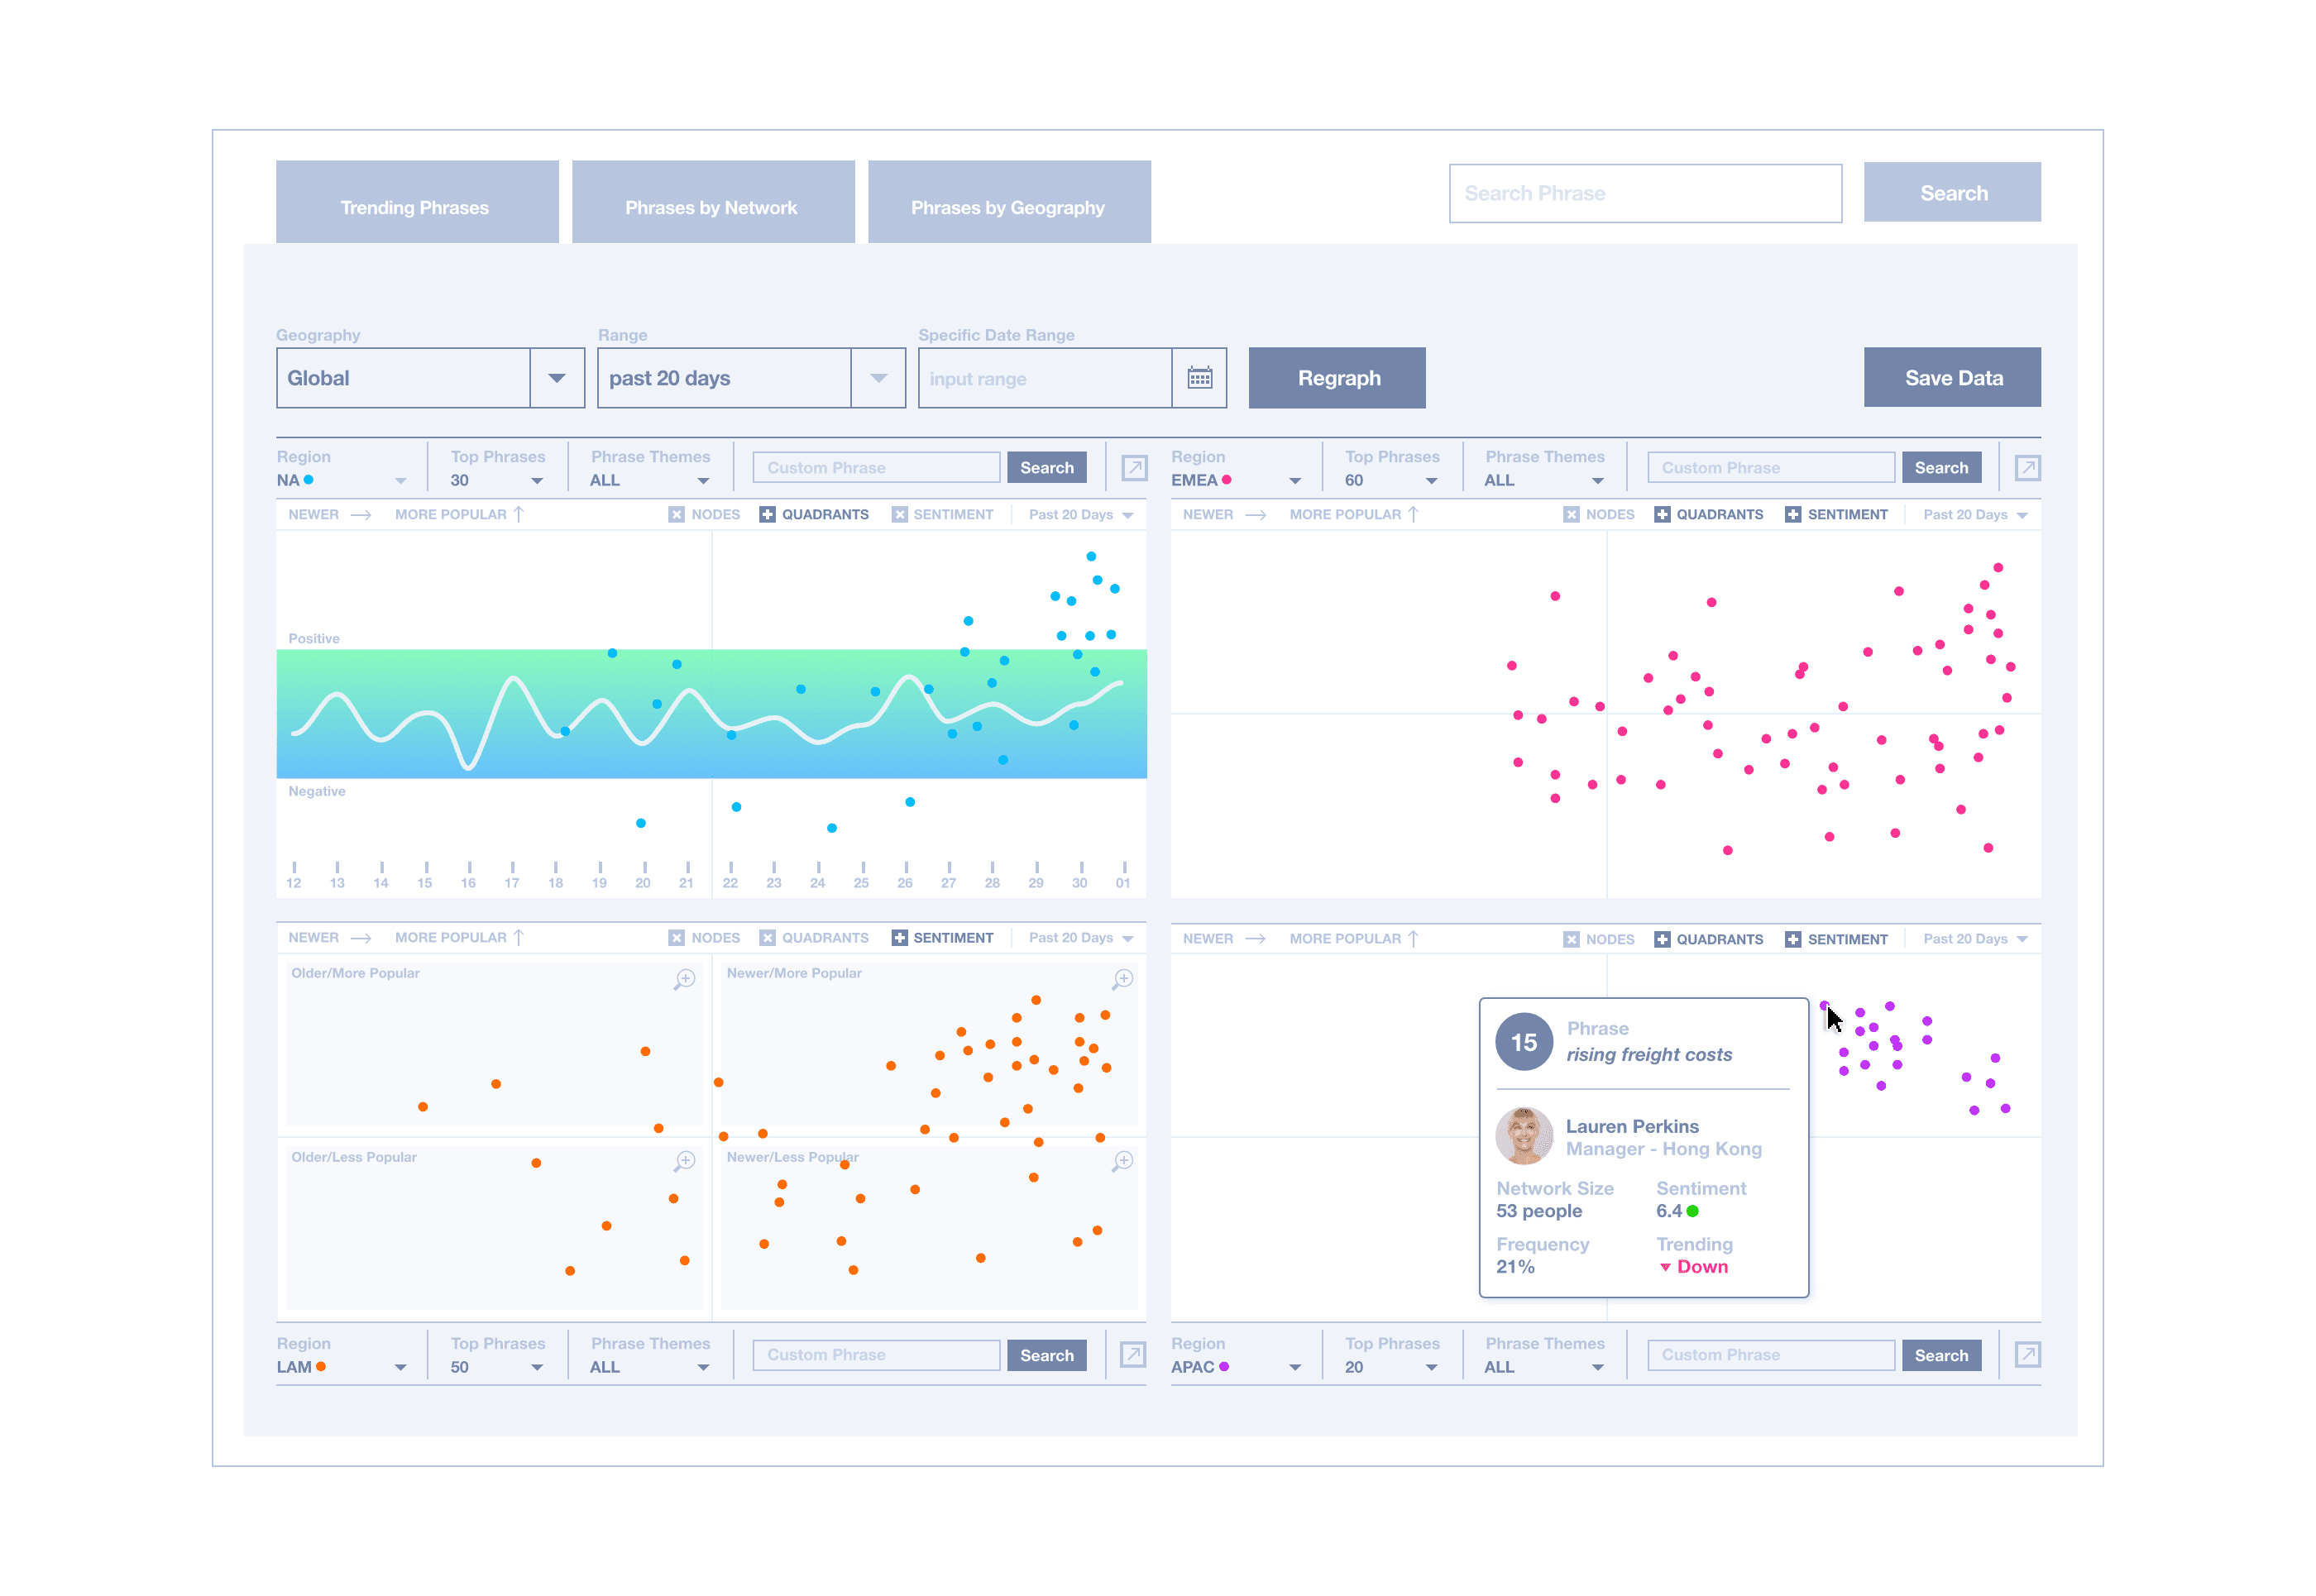Toggle SENTIMENT checkbox in the EMEA chart

point(1793,514)
